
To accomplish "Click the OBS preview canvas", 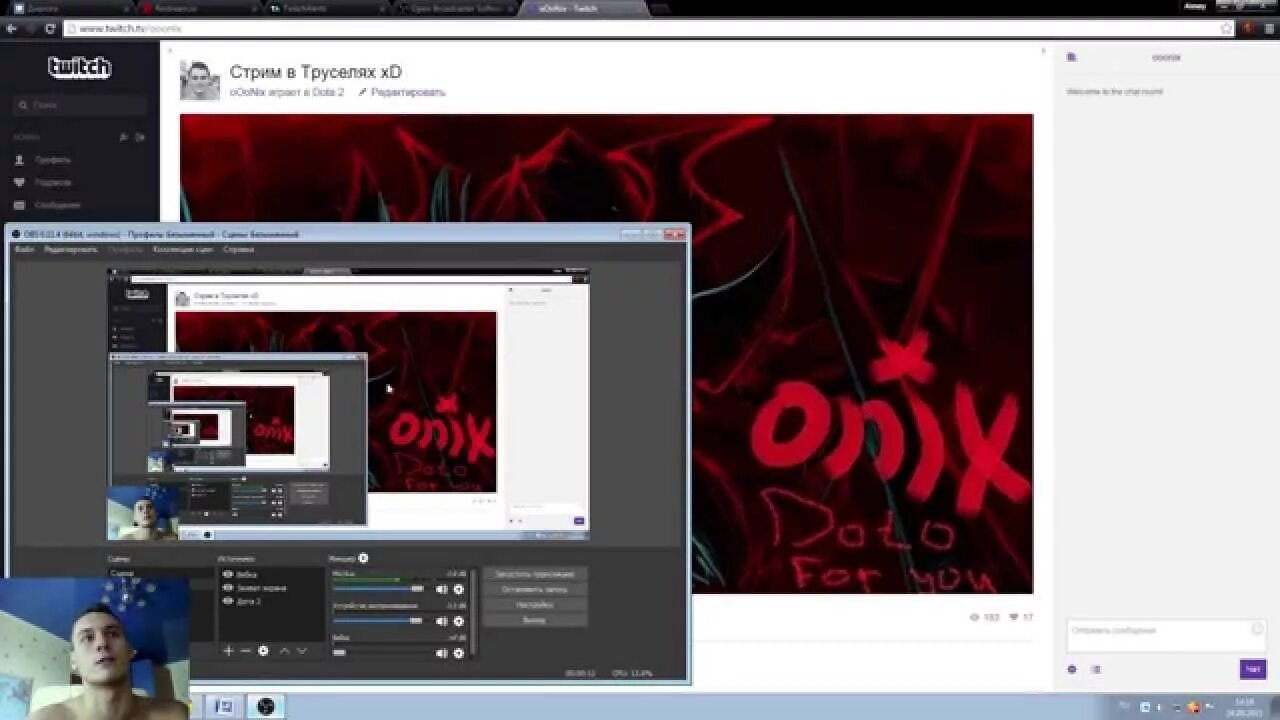I will [x=348, y=404].
